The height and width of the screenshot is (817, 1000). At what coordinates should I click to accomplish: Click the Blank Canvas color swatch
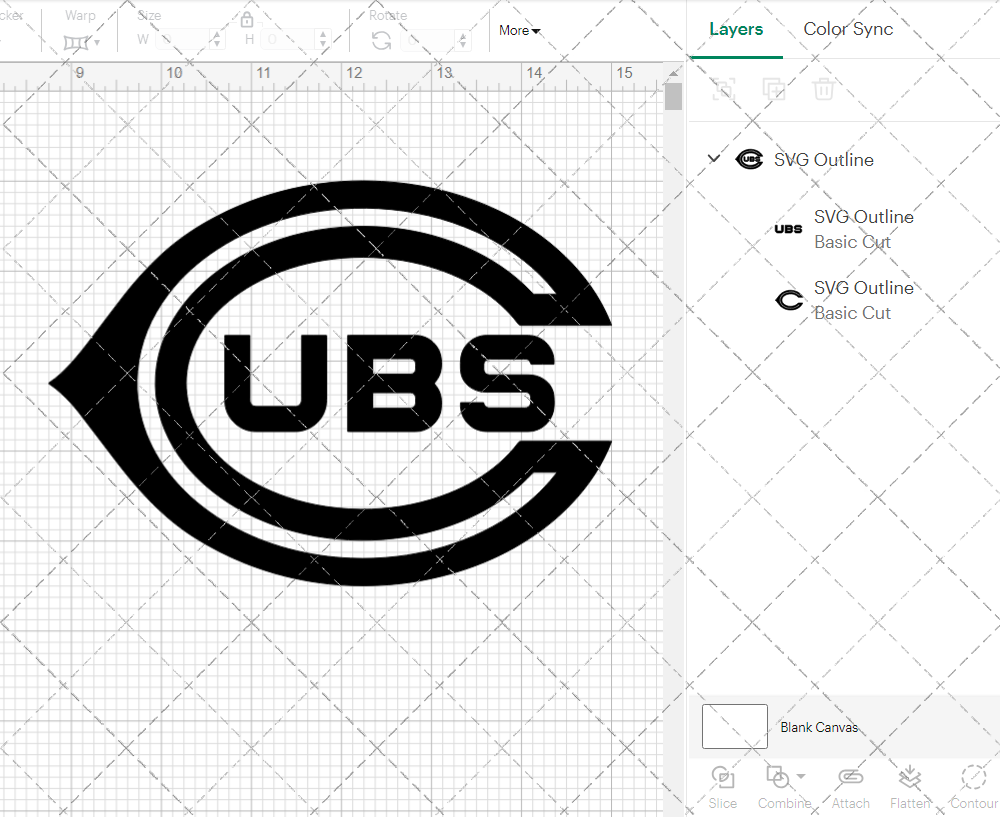734,726
